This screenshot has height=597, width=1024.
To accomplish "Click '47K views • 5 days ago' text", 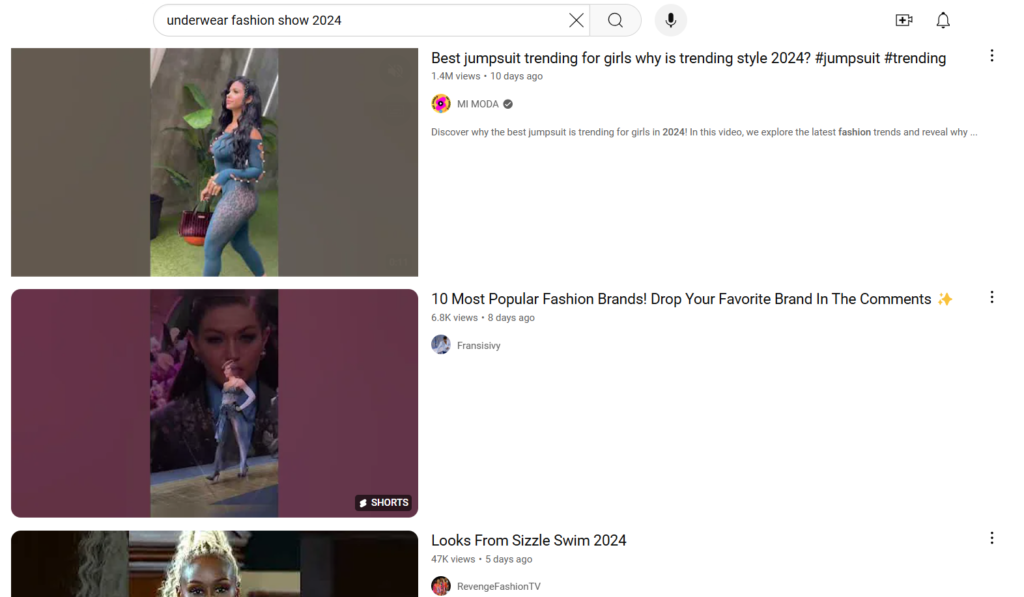I will (x=481, y=559).
